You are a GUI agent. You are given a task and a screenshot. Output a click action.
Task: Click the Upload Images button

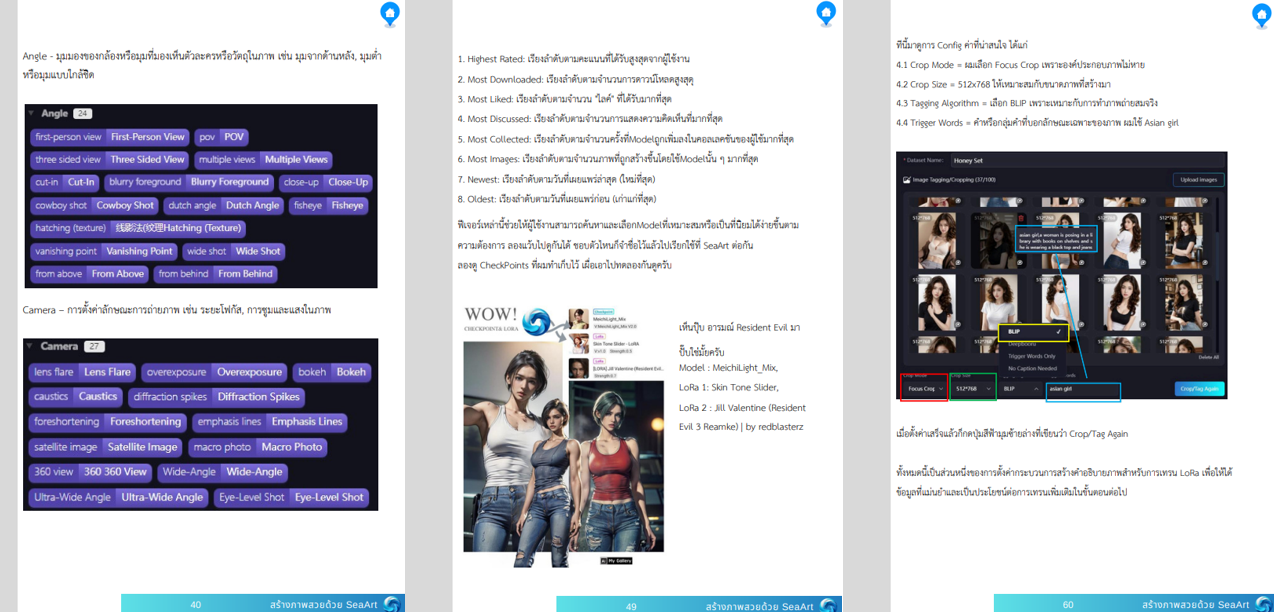(x=1198, y=180)
